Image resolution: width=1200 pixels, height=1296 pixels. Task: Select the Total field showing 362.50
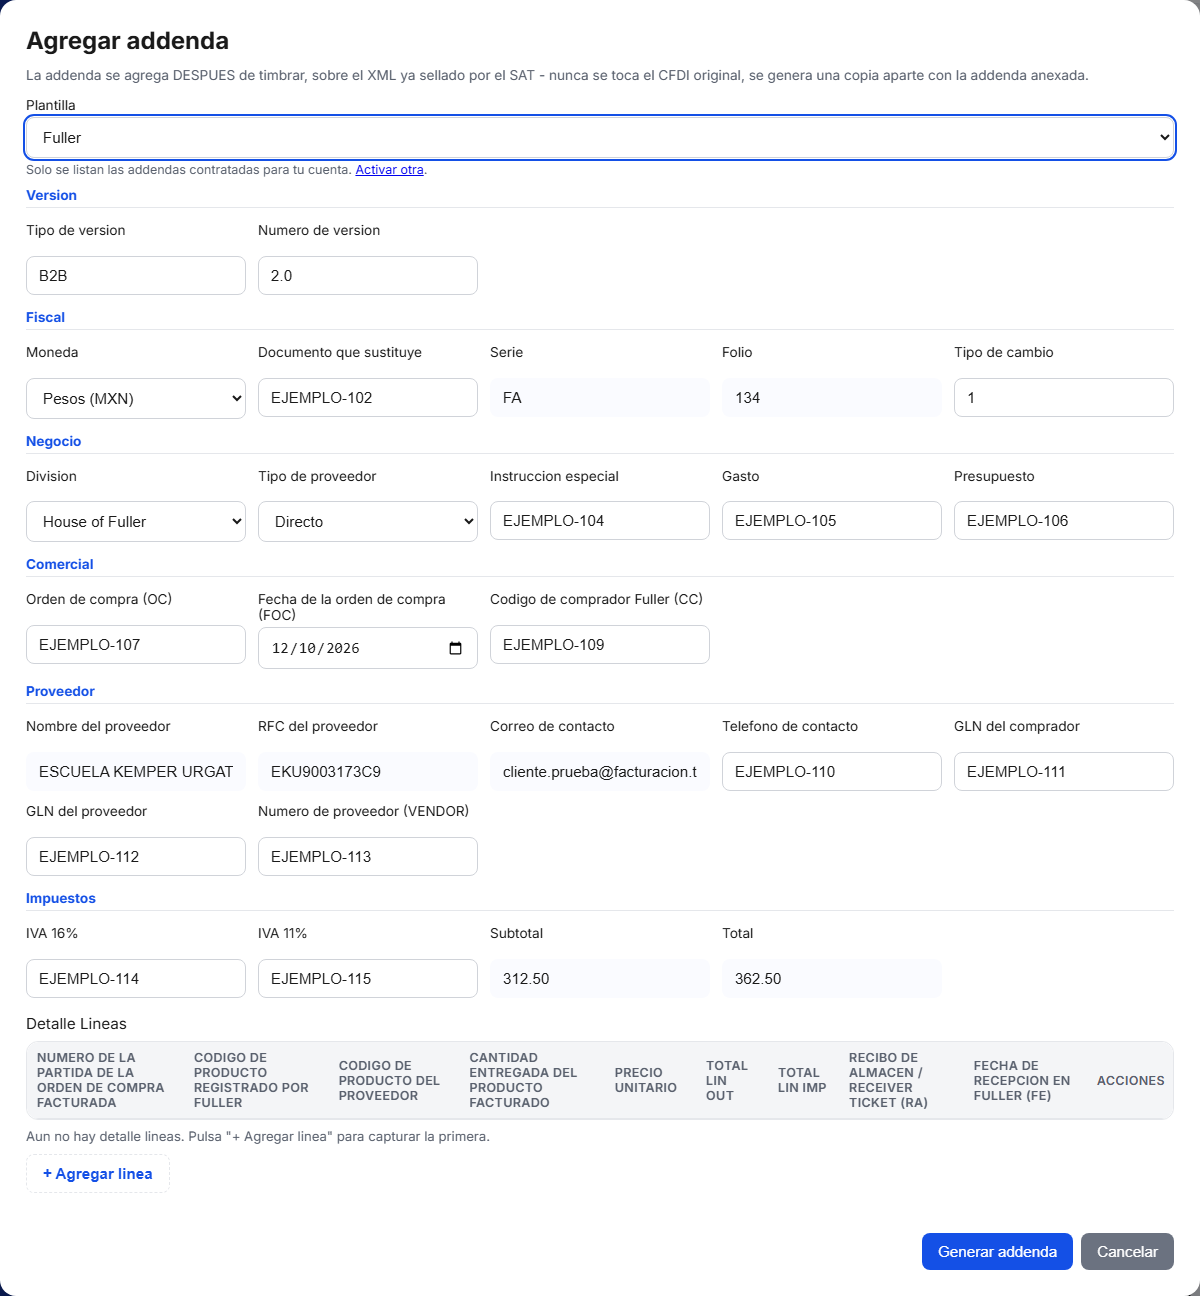point(832,979)
